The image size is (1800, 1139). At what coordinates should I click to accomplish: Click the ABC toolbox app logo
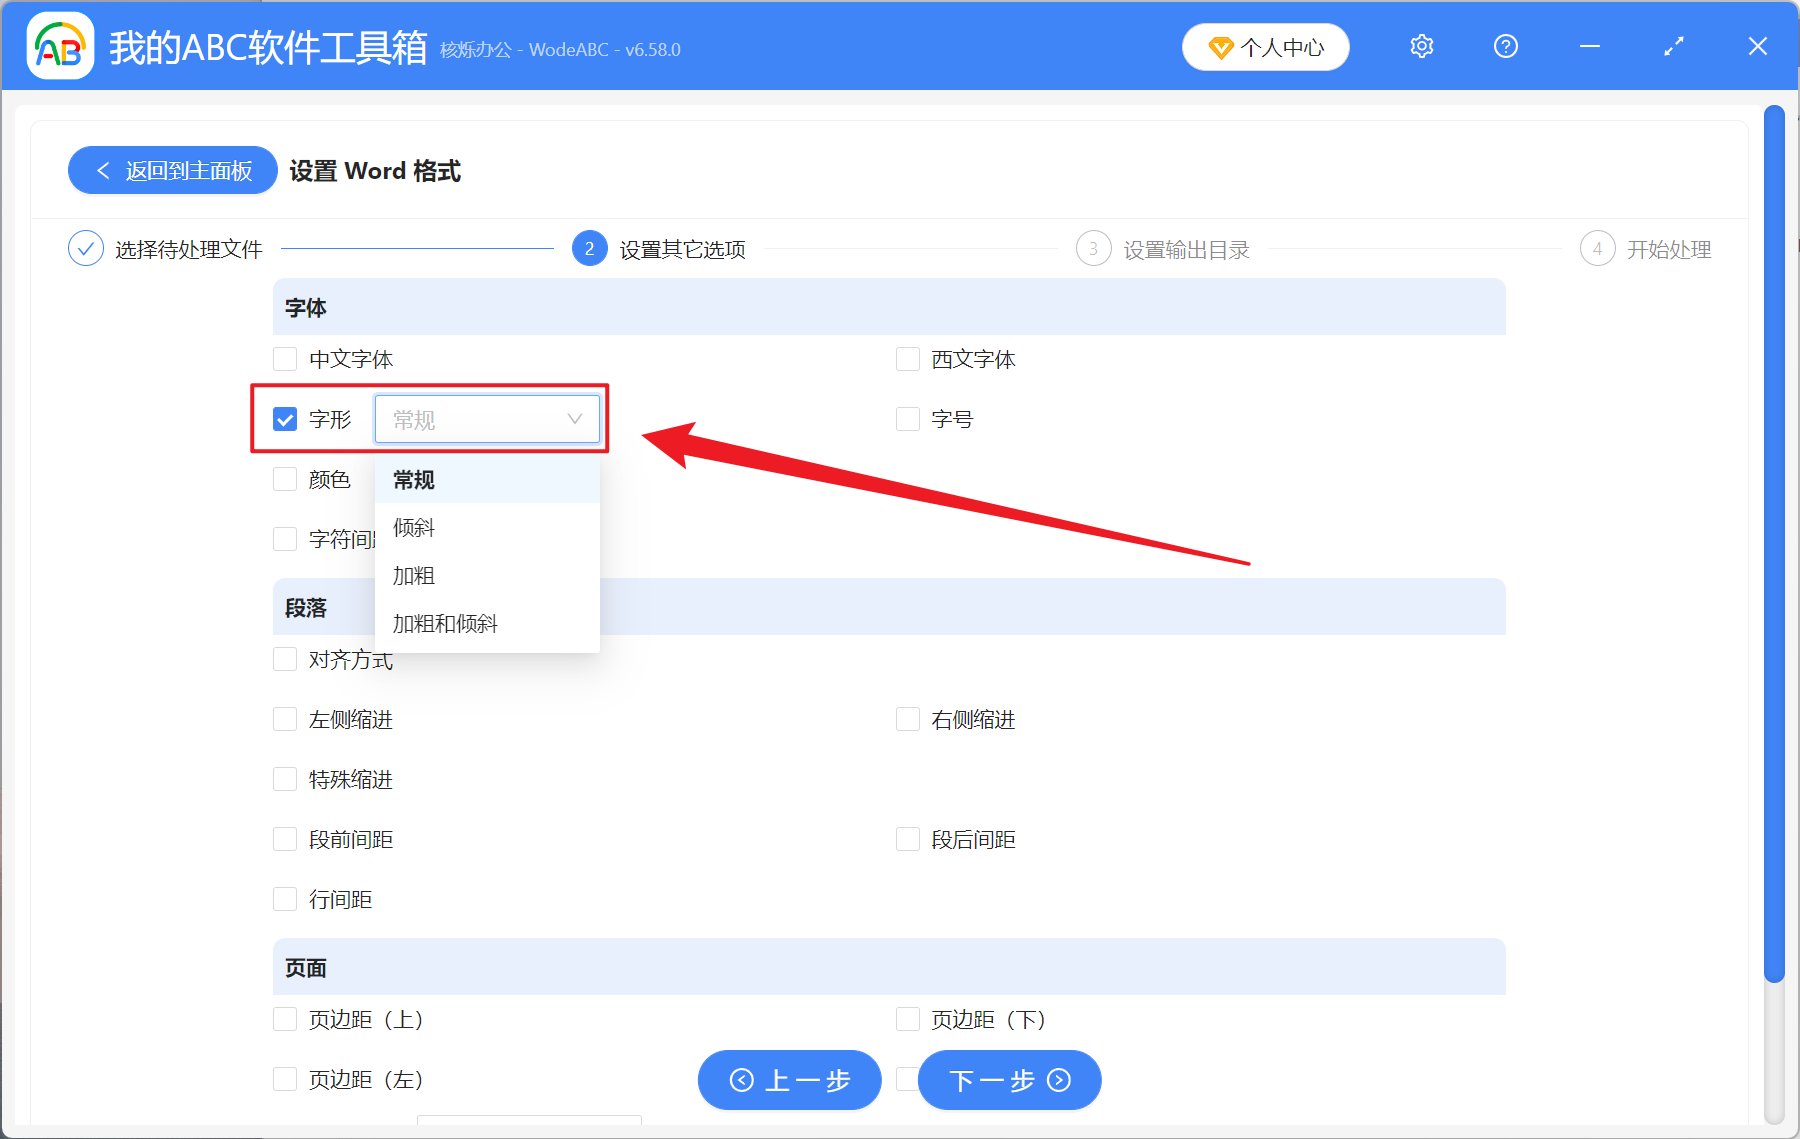[x=59, y=46]
